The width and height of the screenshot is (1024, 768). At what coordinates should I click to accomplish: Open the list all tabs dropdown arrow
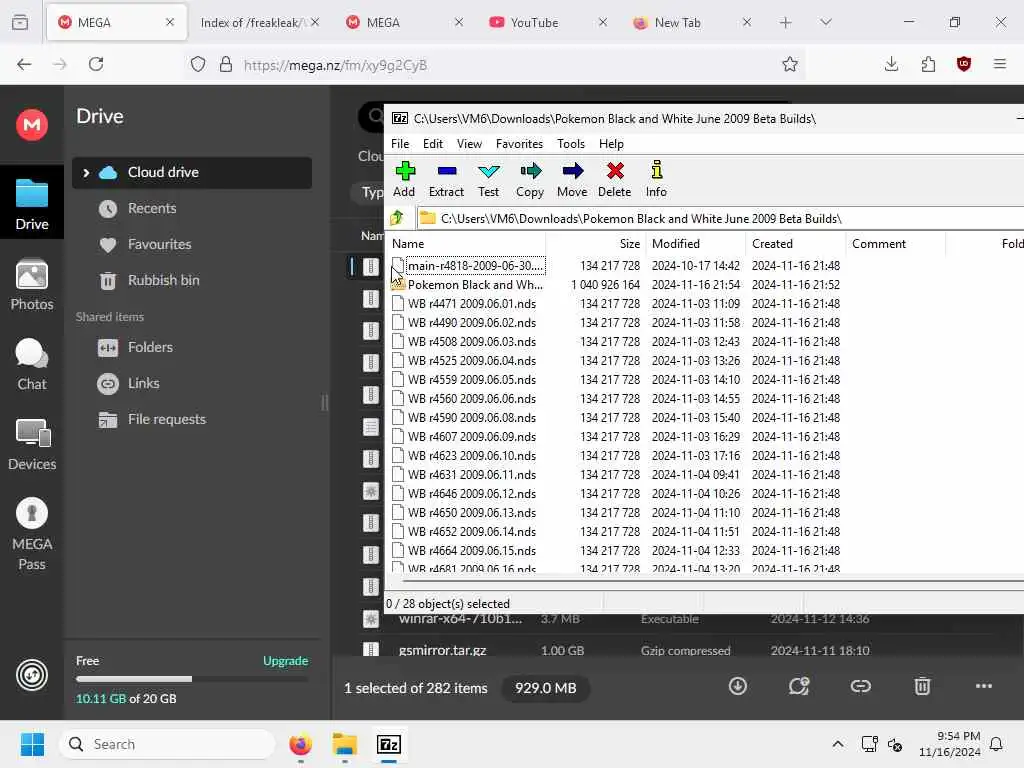(x=825, y=22)
